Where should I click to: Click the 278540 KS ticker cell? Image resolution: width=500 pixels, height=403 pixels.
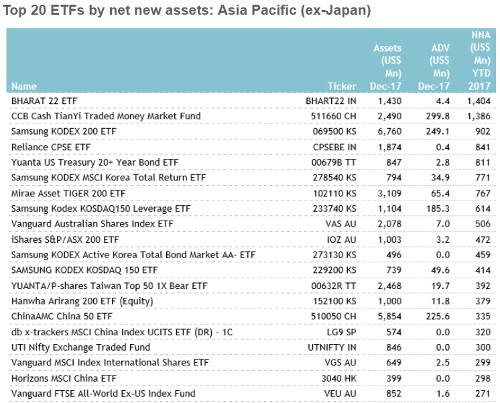[334, 178]
